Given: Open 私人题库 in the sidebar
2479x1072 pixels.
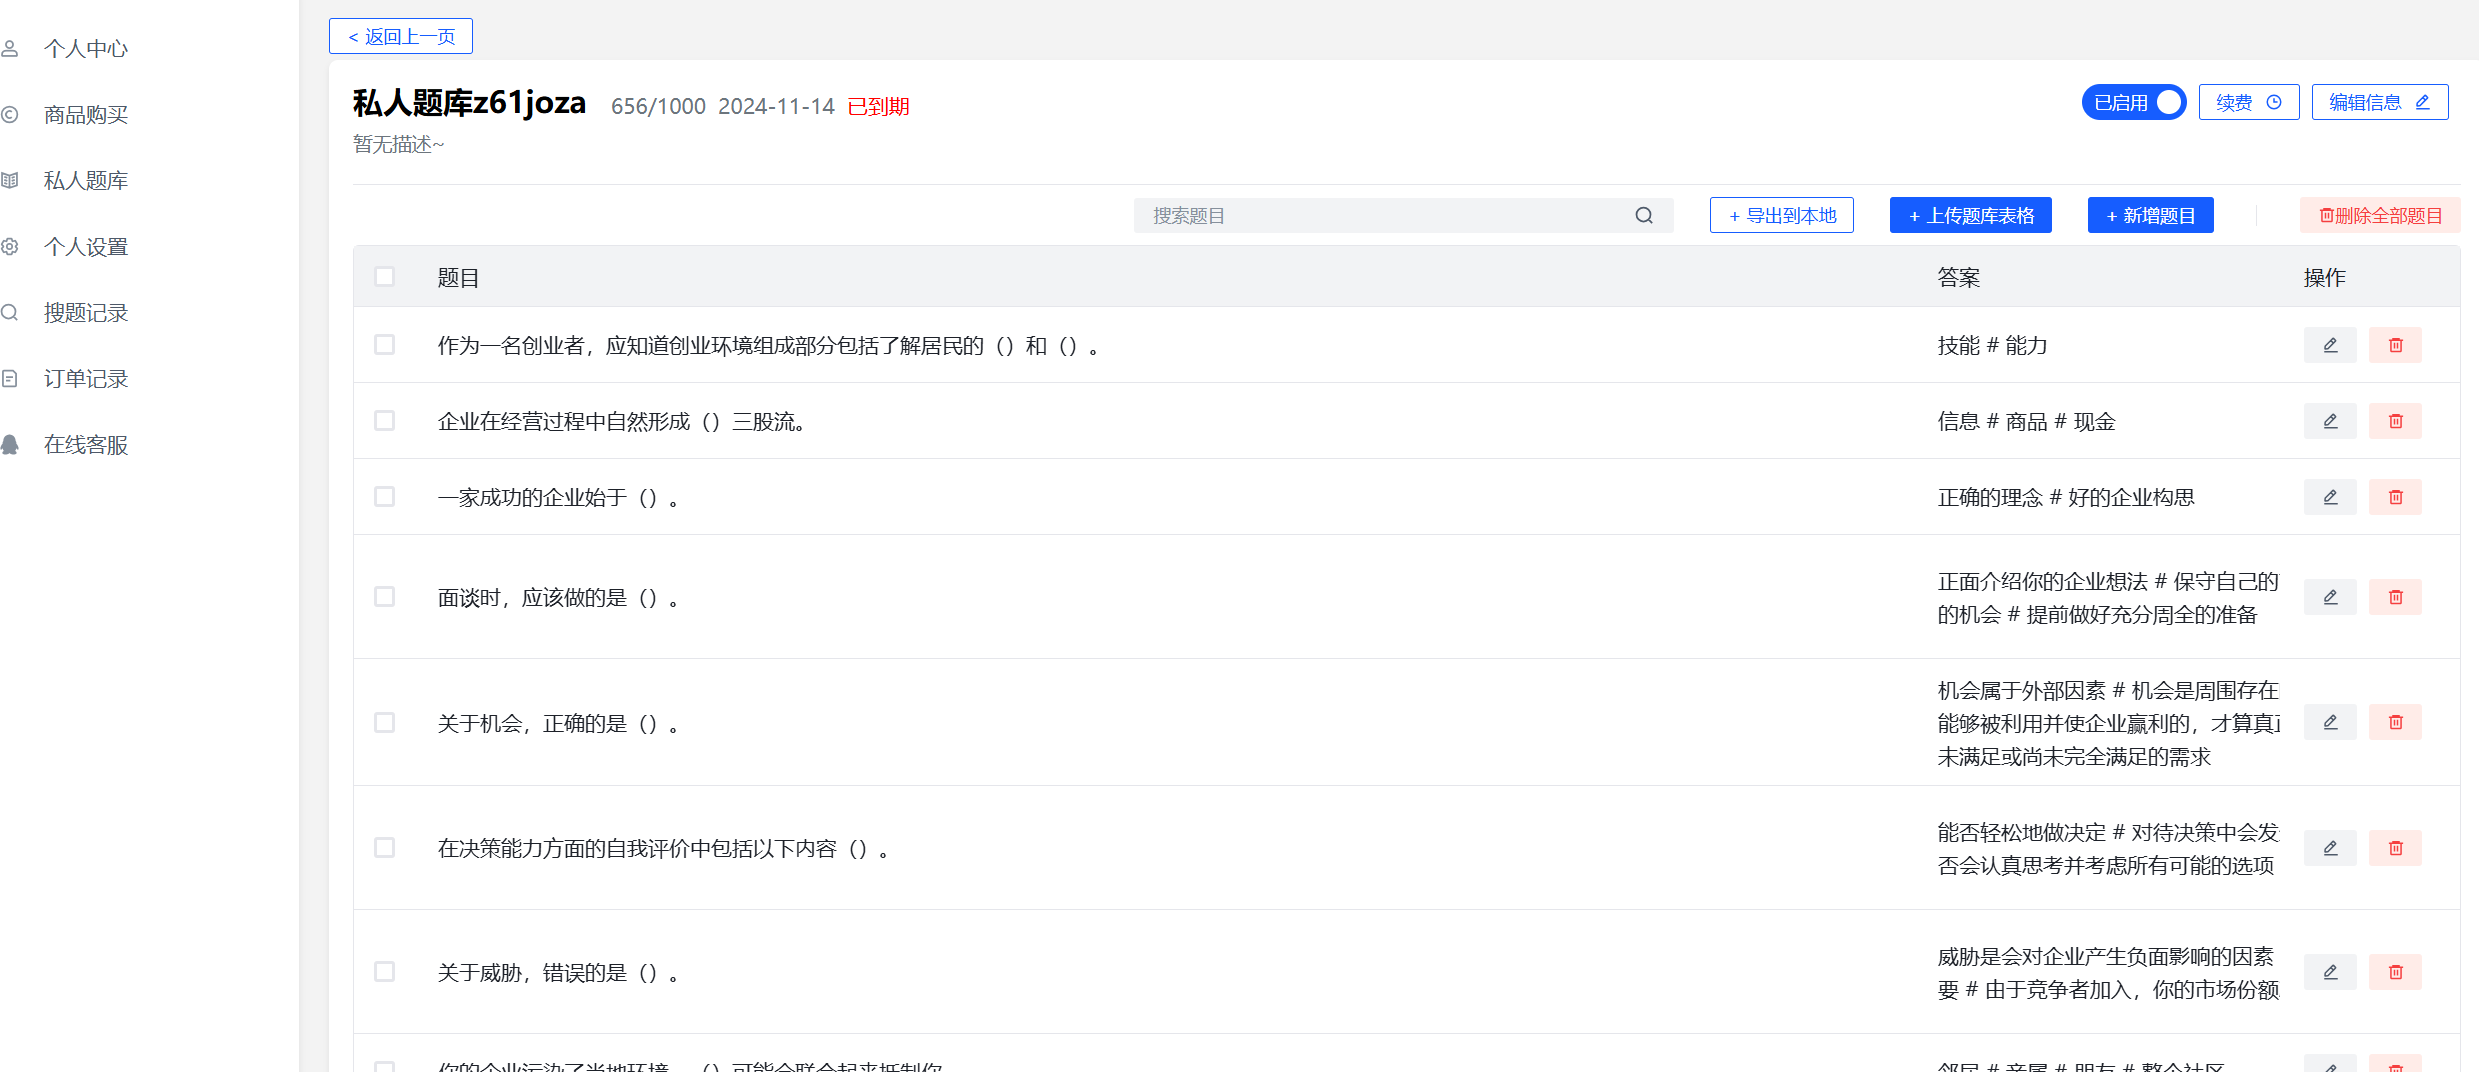Looking at the screenshot, I should [86, 181].
